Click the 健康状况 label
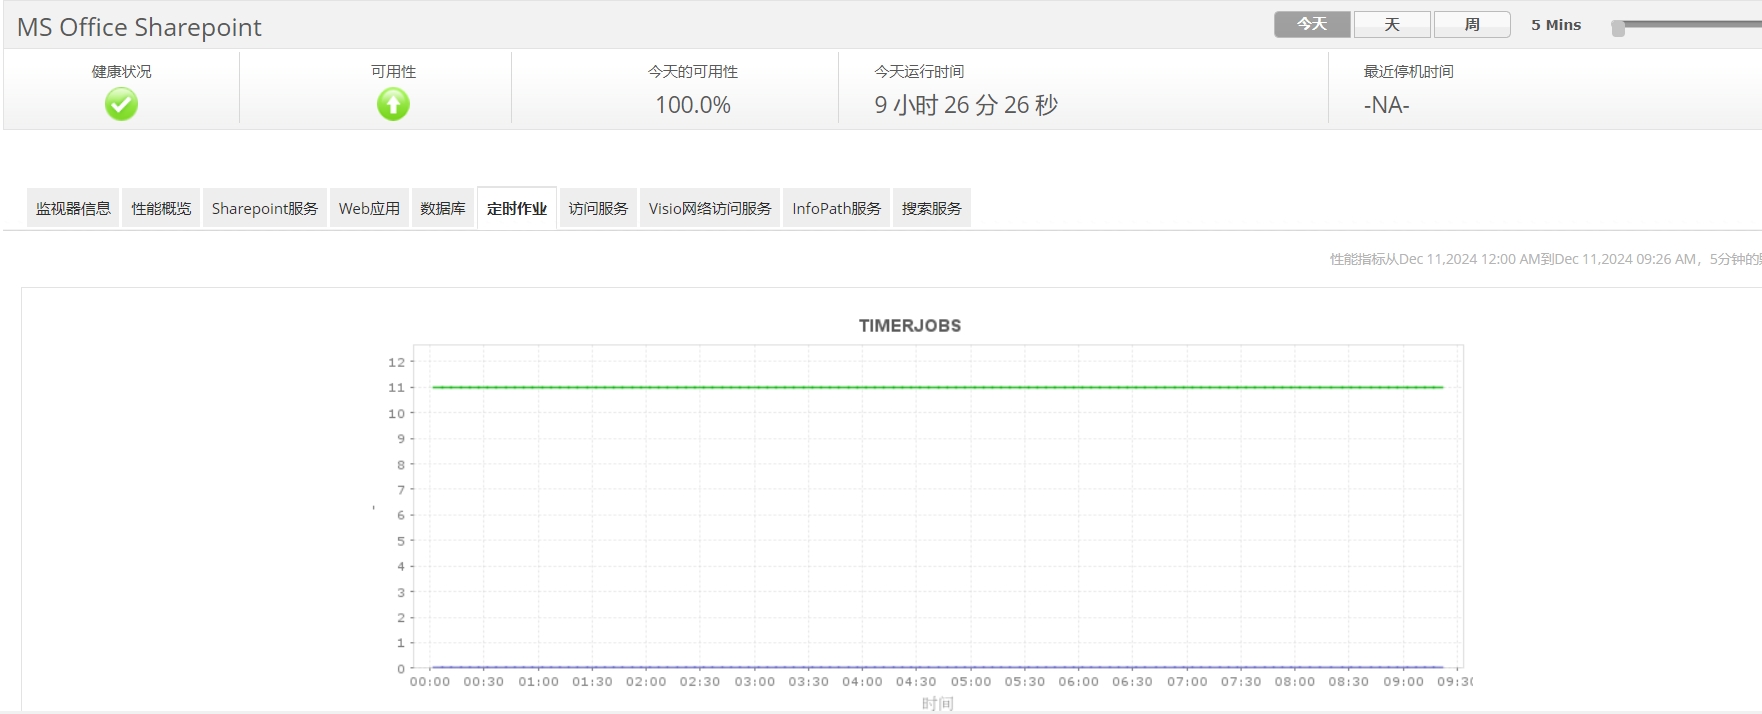This screenshot has height=714, width=1762. tap(121, 71)
